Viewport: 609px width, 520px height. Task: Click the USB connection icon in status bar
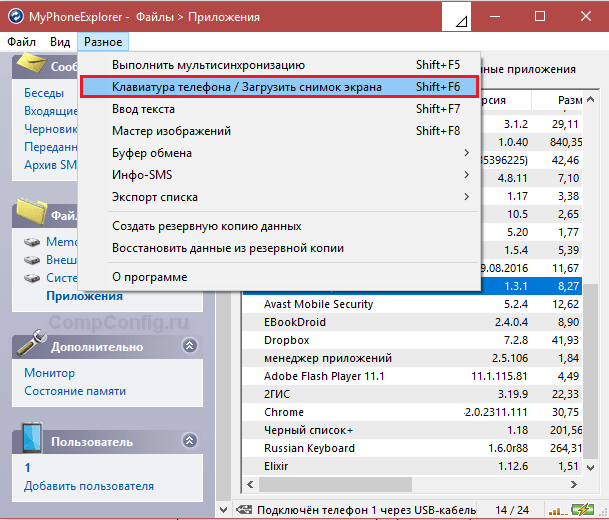(x=245, y=509)
